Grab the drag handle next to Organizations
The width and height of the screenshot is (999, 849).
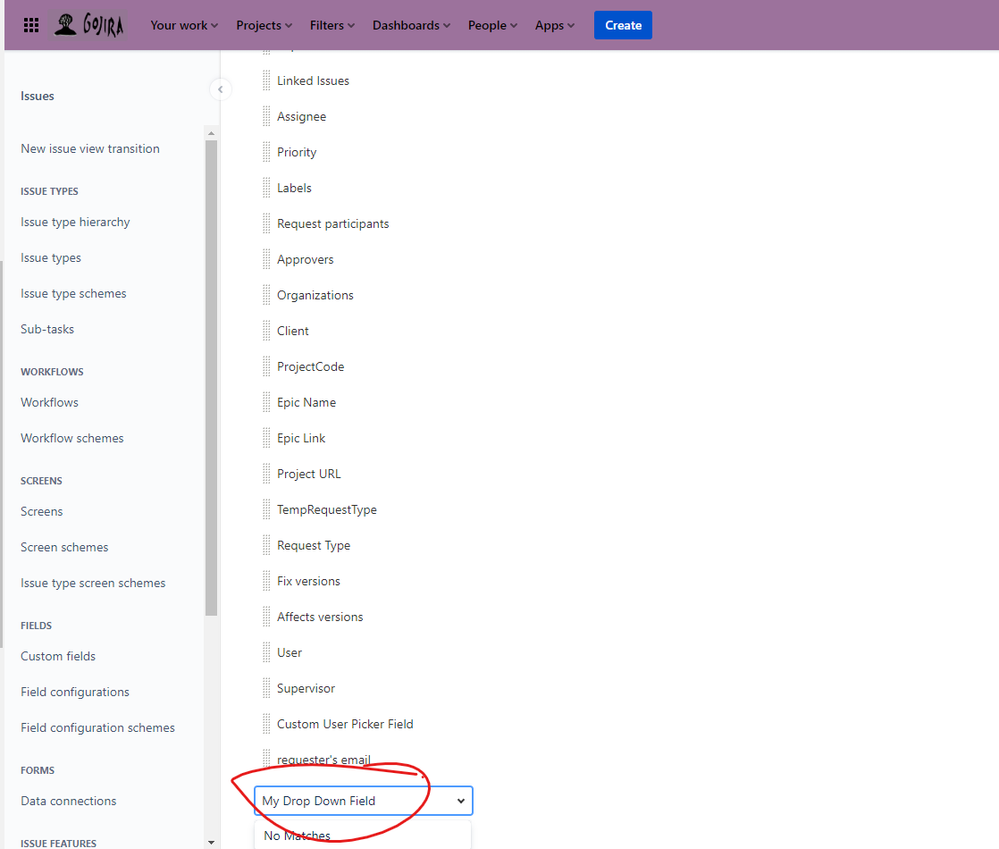[x=266, y=295]
